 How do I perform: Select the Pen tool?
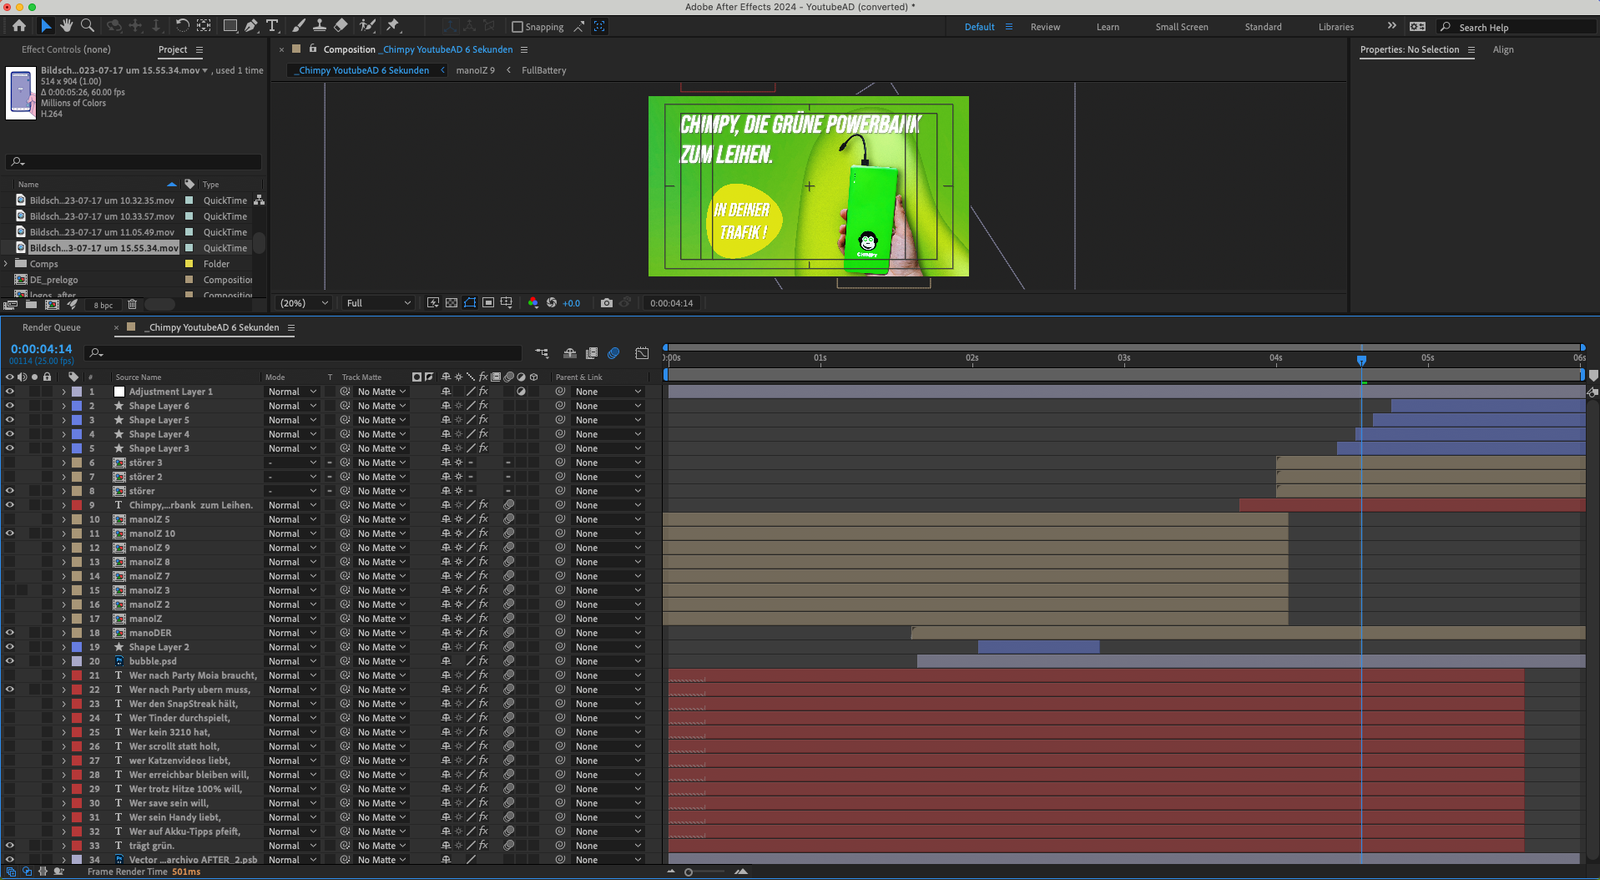251,26
